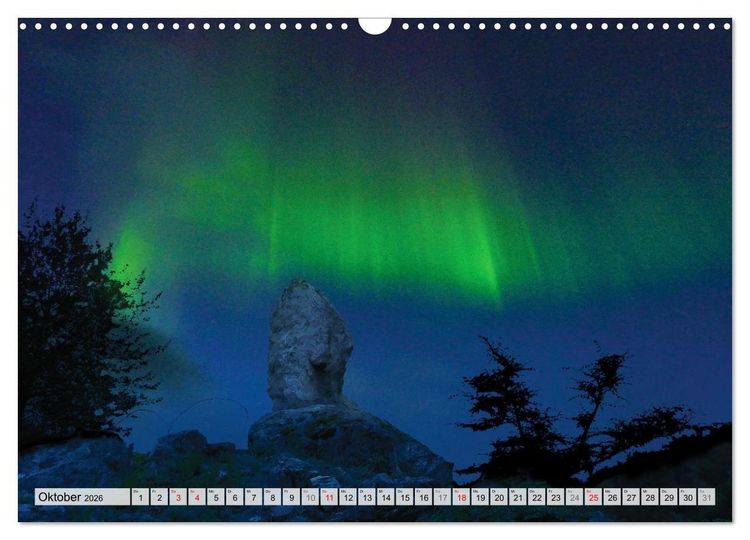This screenshot has height=540, width=750.
Task: Select day 20 in the calendar strip
Action: 499,496
